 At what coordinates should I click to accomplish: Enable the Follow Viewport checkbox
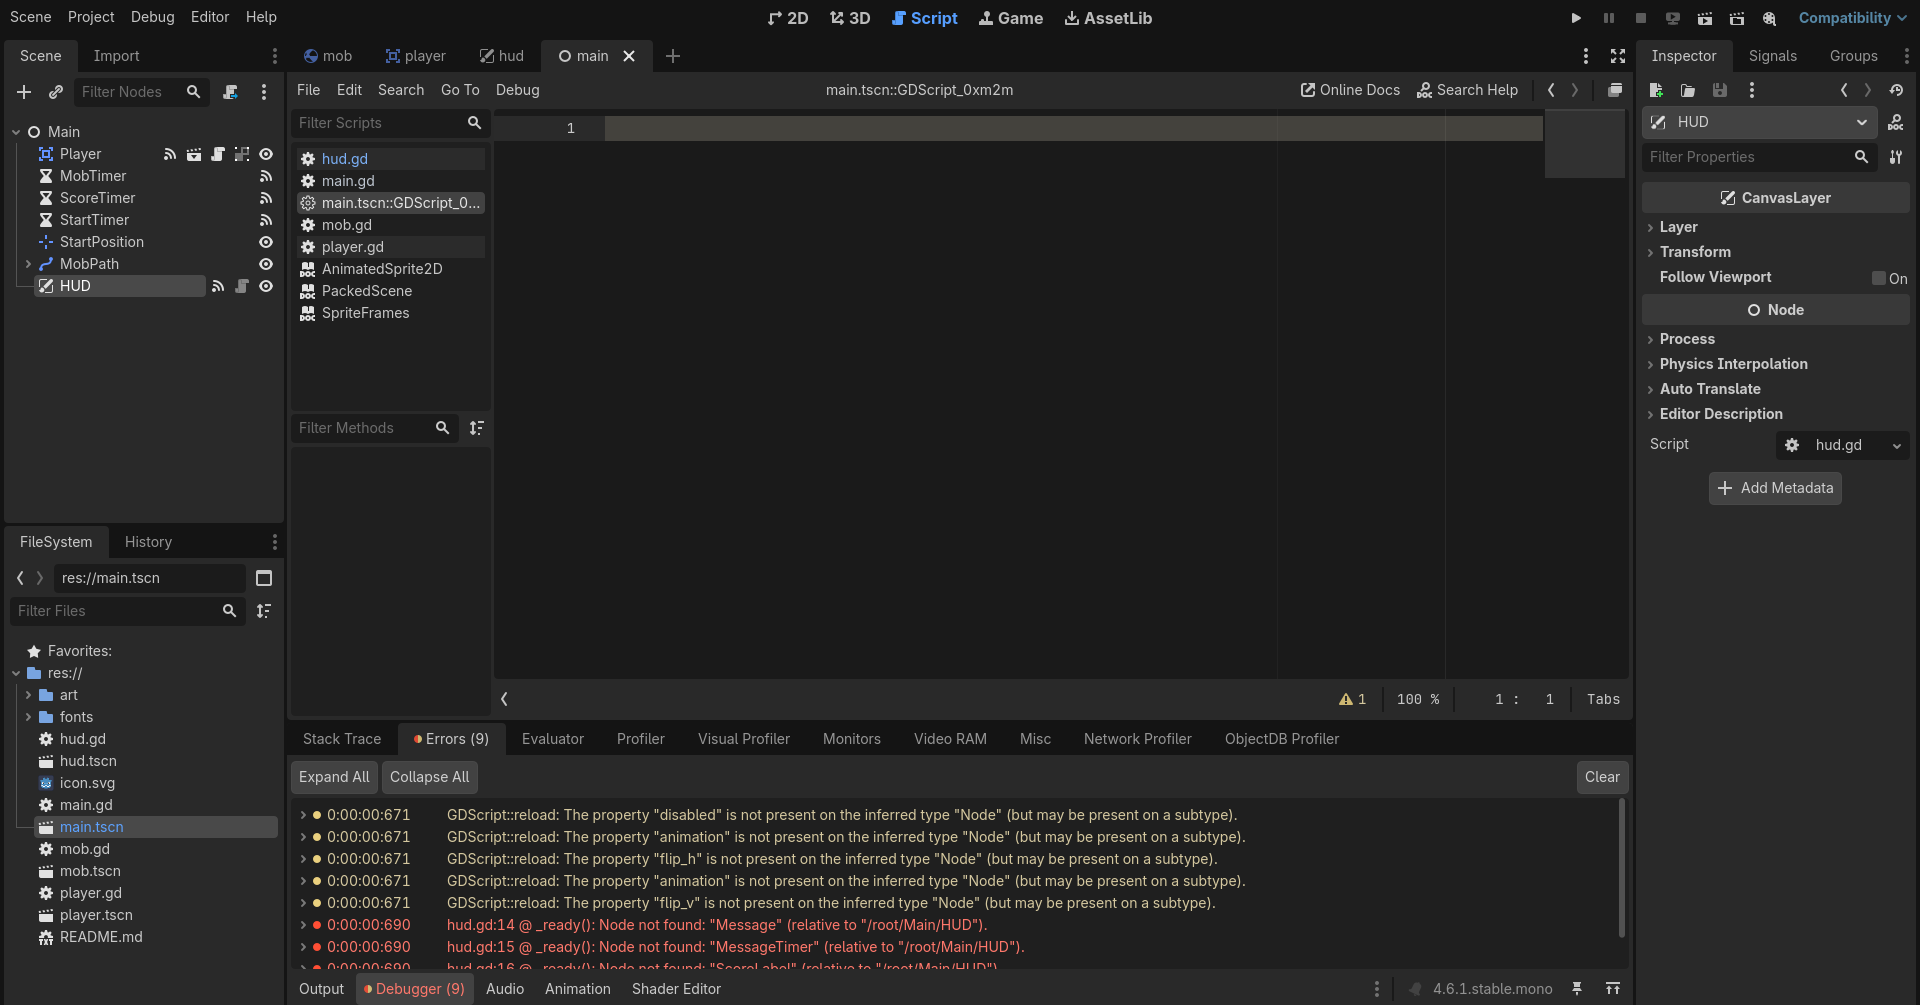point(1879,278)
